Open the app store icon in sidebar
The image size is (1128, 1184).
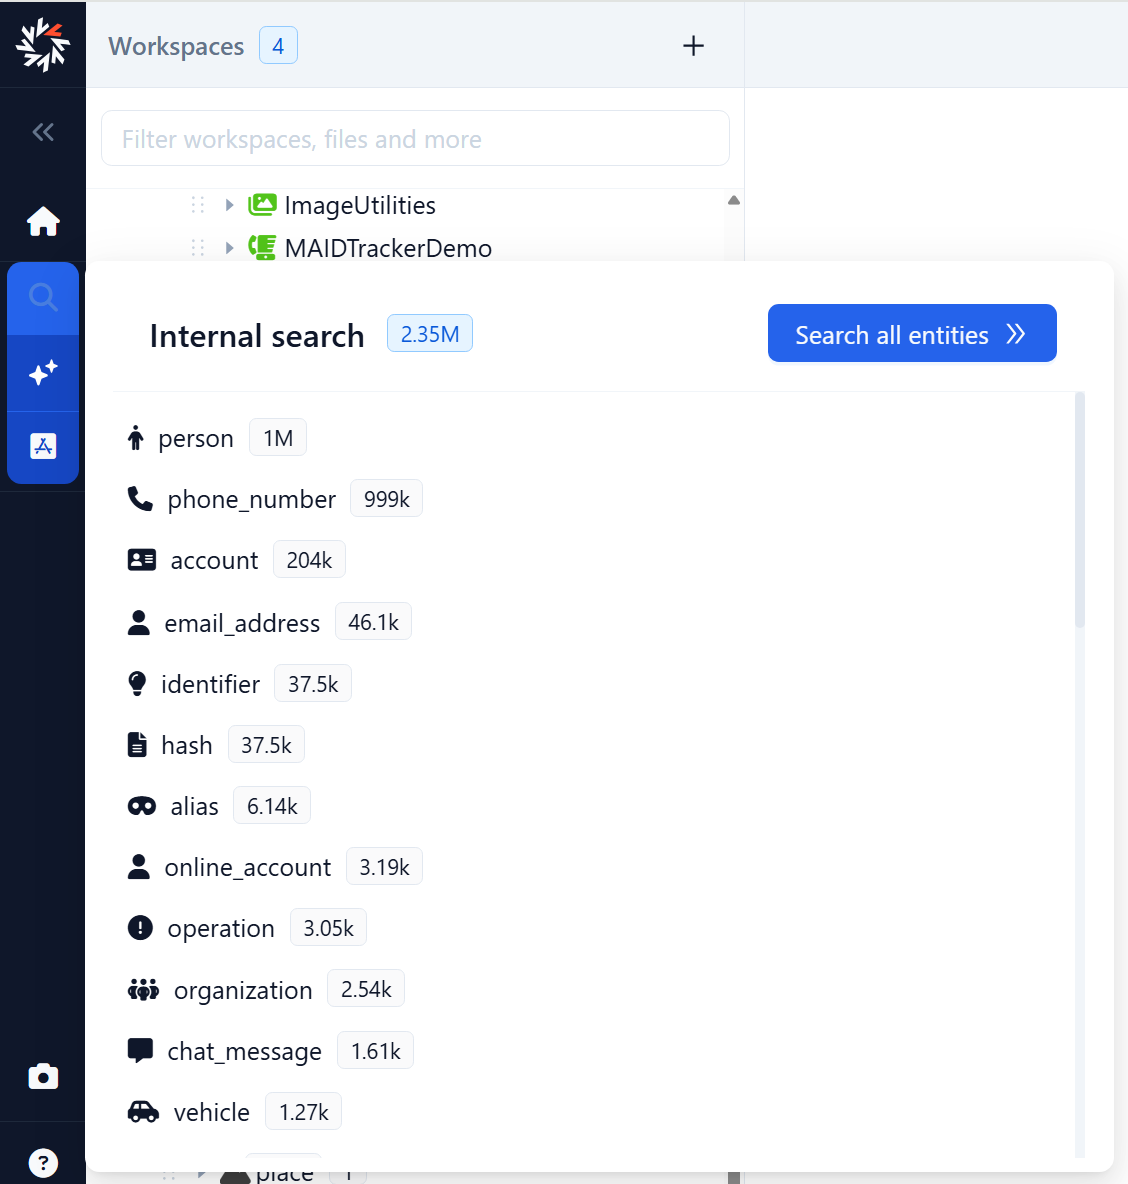[43, 446]
